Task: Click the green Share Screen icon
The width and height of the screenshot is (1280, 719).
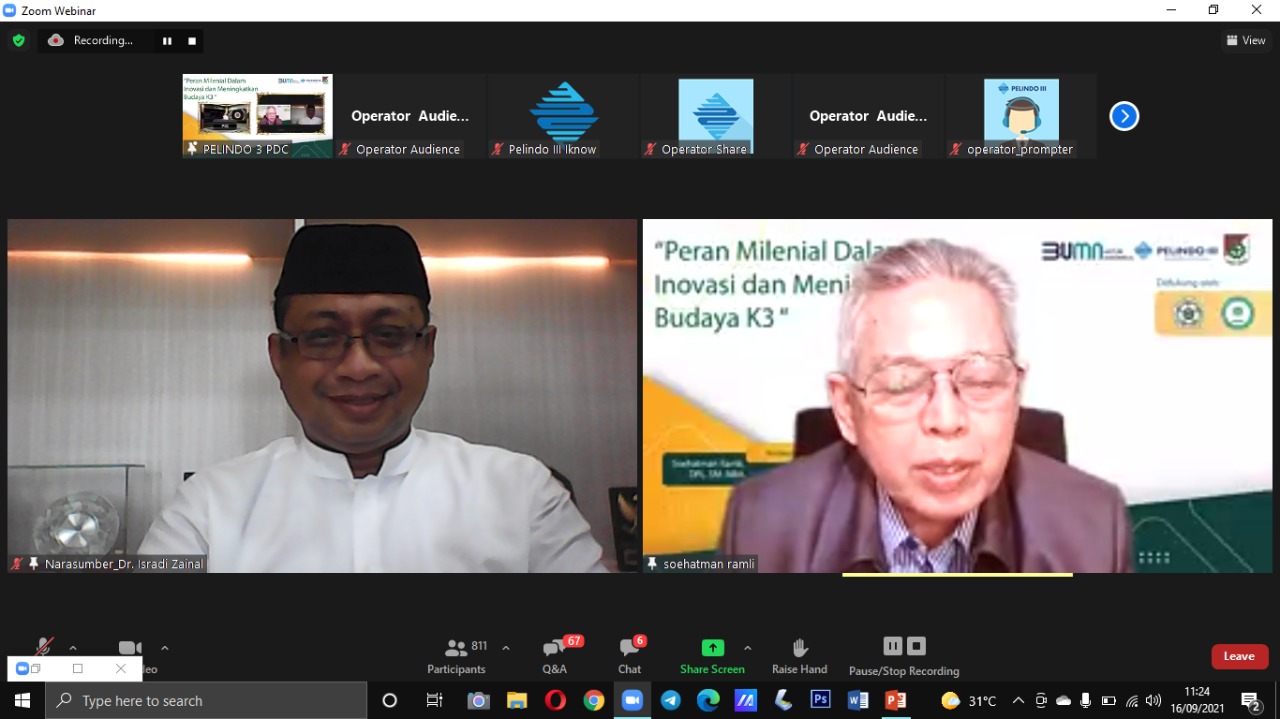Action: pos(712,648)
